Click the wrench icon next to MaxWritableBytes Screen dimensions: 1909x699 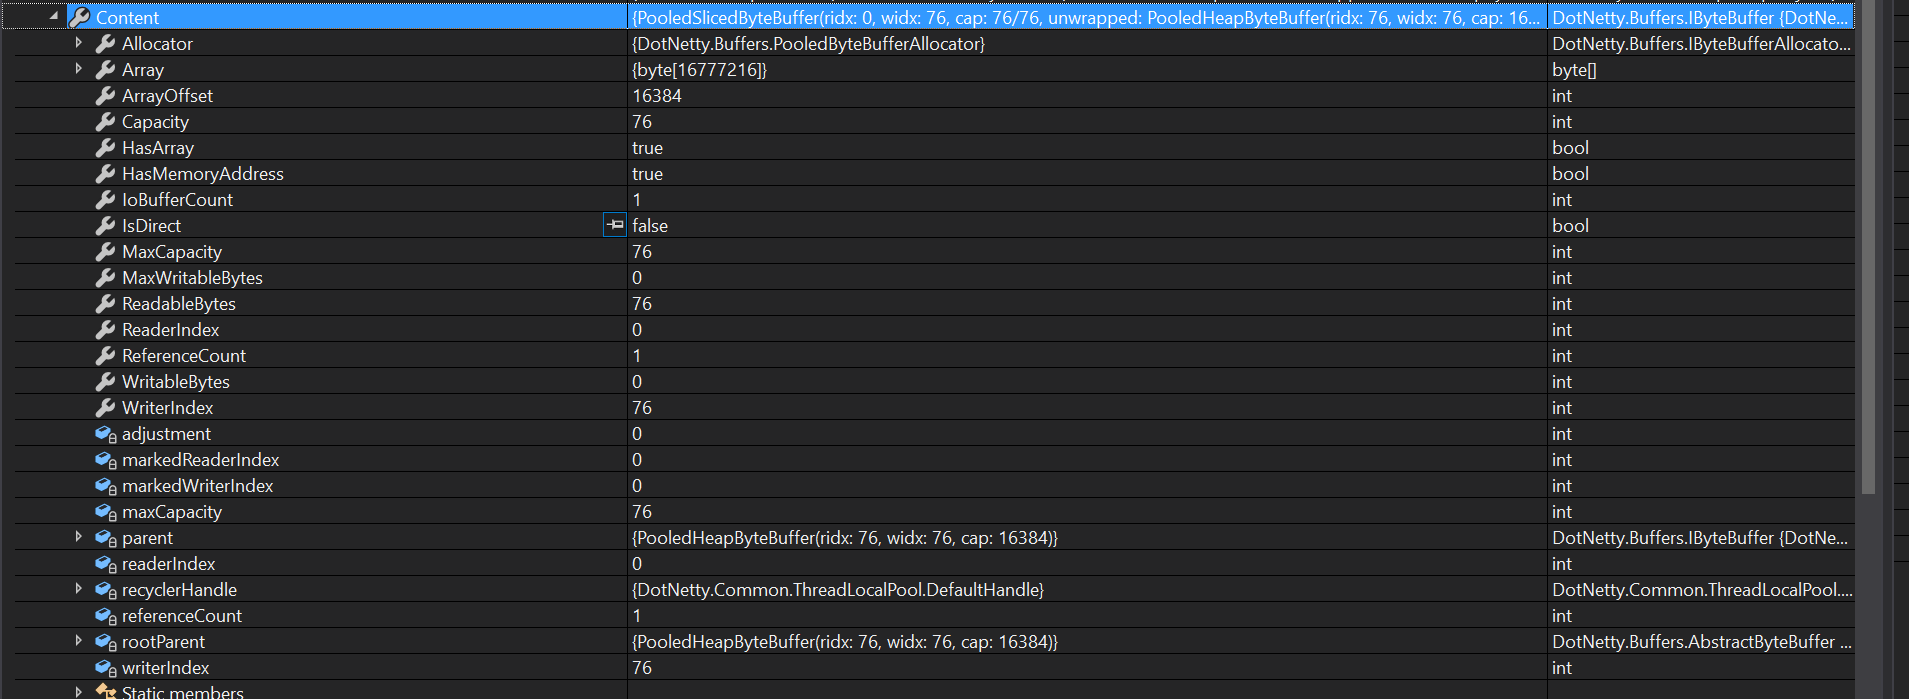[x=106, y=277]
